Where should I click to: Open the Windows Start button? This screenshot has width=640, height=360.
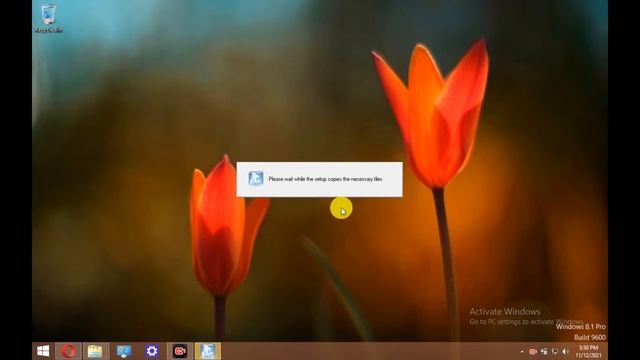coord(43,351)
